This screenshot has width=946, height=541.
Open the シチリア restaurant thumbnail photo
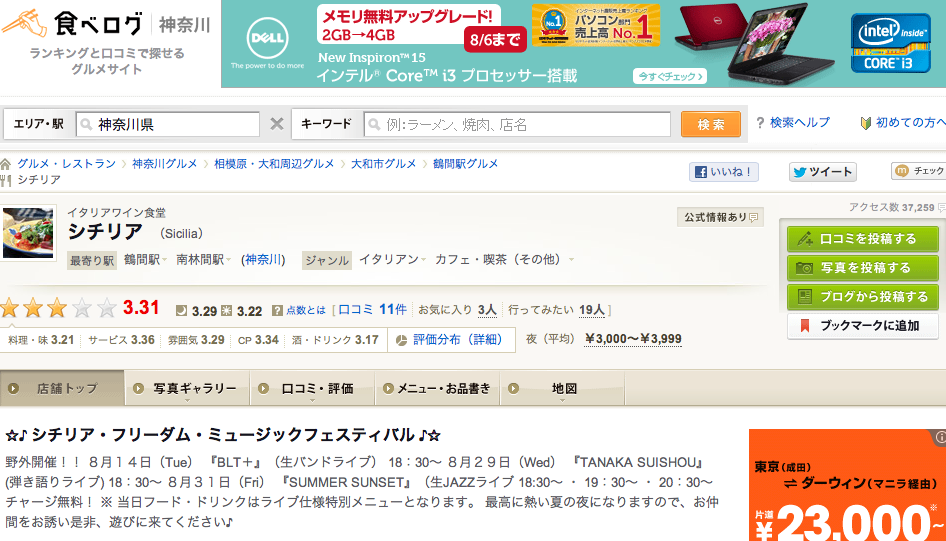(x=29, y=232)
